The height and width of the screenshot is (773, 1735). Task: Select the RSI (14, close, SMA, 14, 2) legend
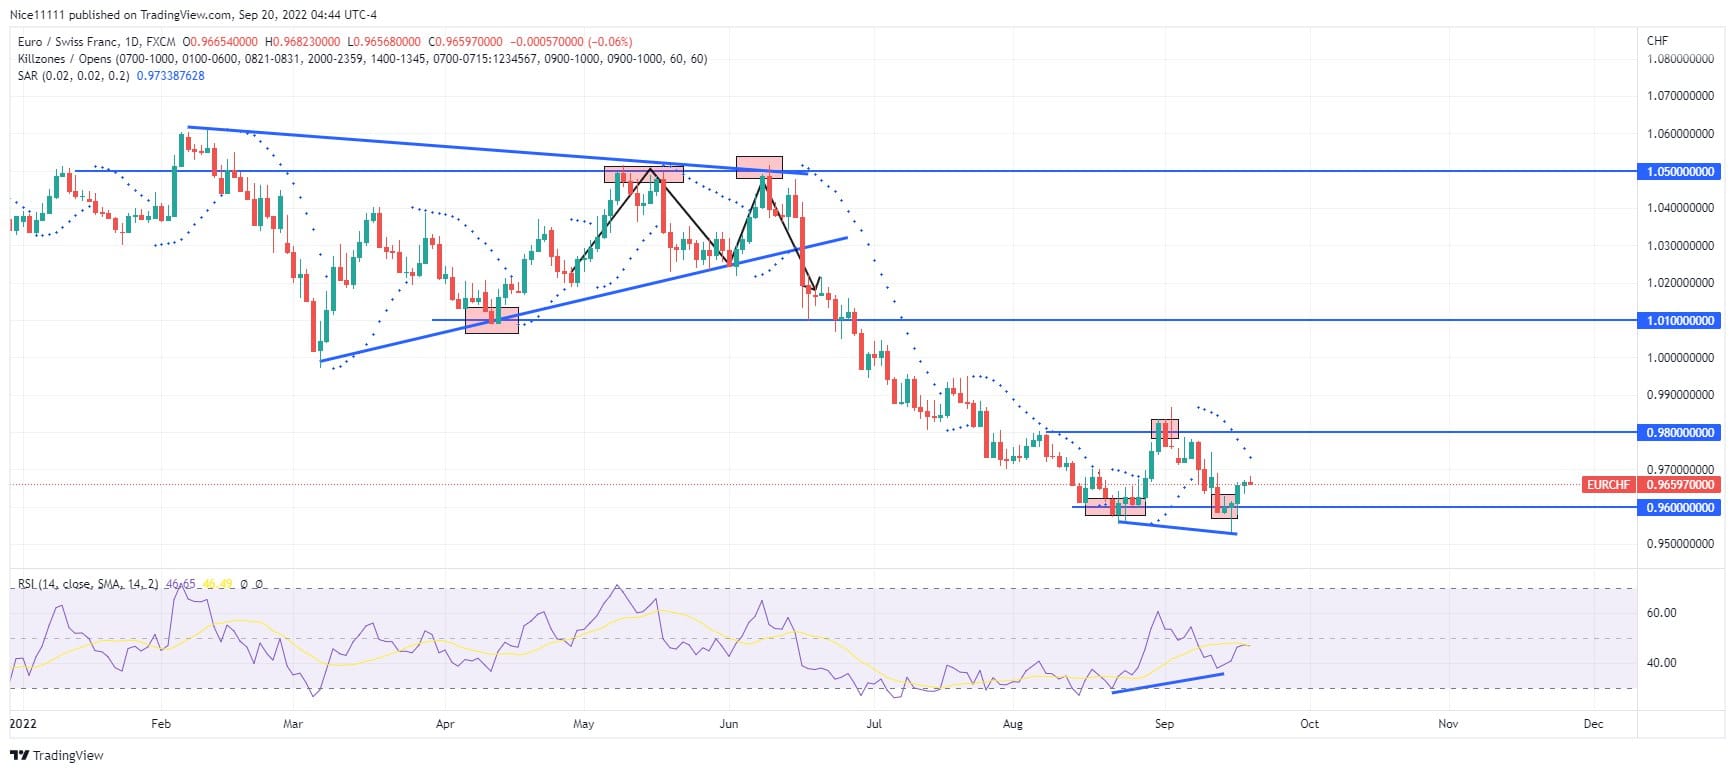88,584
